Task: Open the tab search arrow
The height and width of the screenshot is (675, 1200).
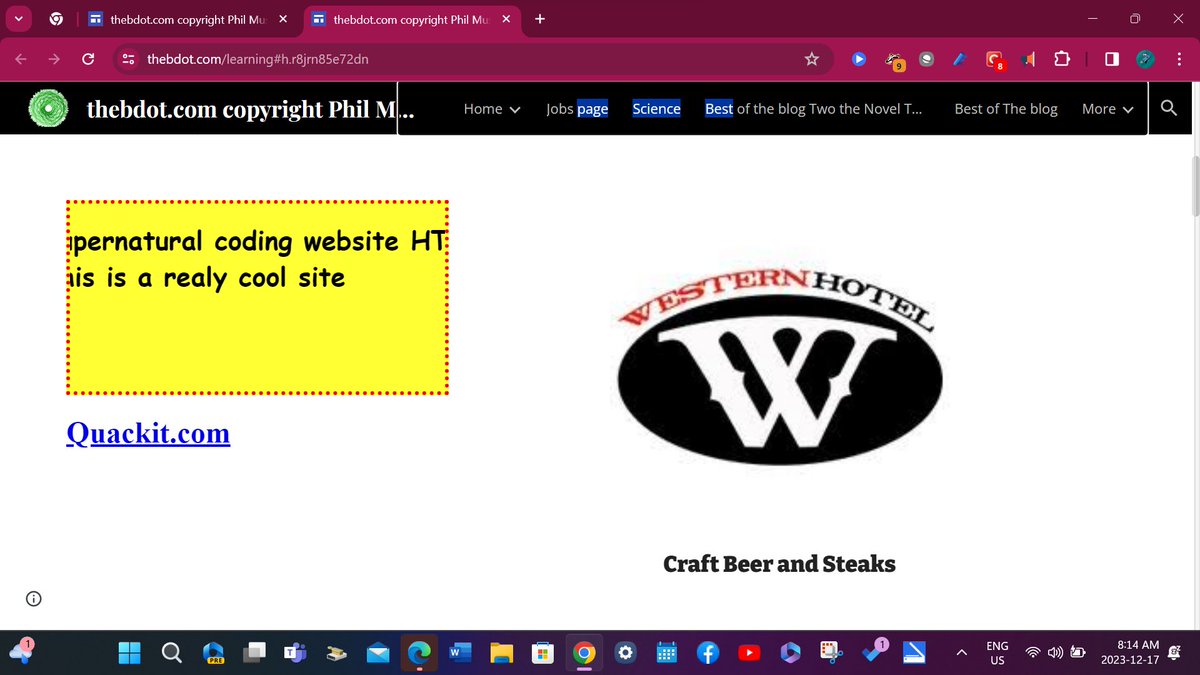Action: (x=19, y=18)
